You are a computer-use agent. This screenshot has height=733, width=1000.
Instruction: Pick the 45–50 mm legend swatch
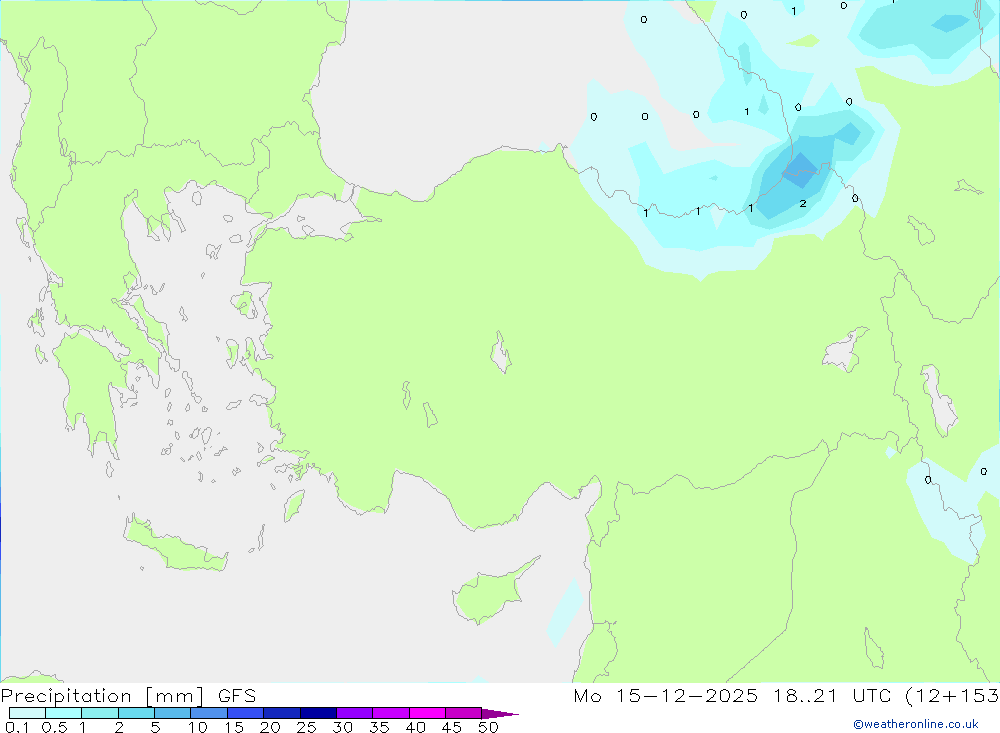tap(464, 713)
